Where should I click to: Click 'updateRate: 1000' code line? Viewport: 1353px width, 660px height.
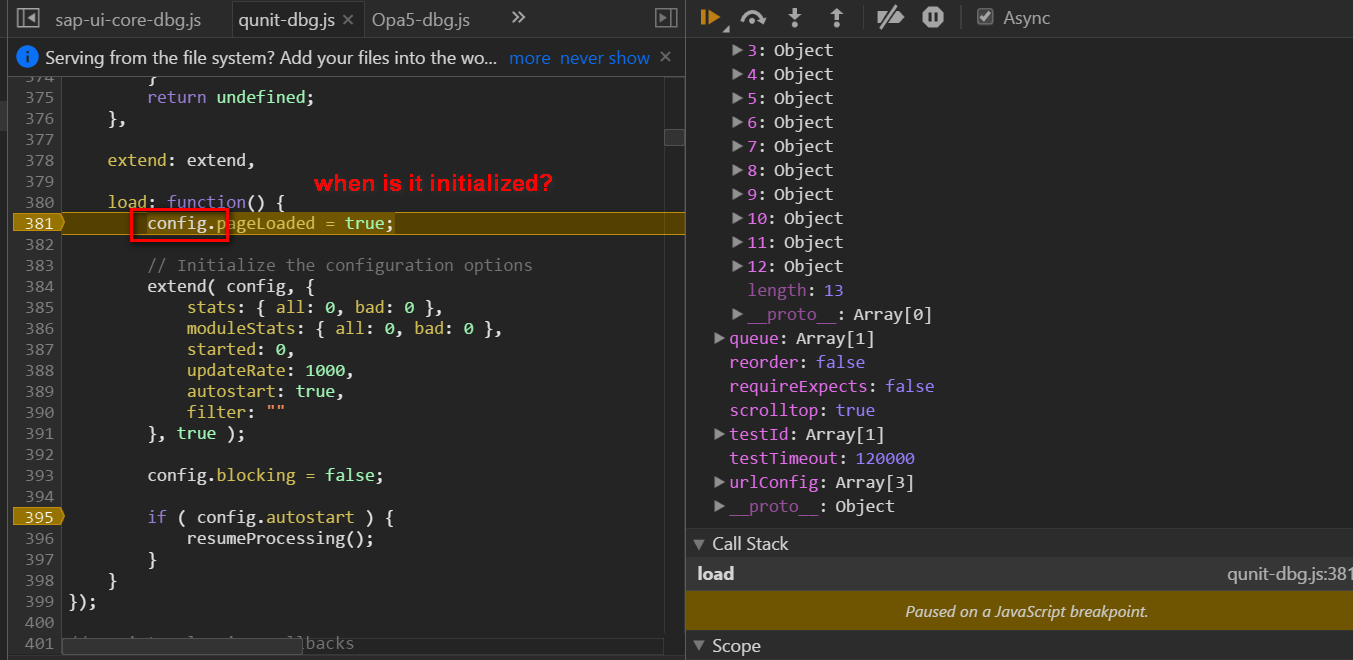coord(270,370)
